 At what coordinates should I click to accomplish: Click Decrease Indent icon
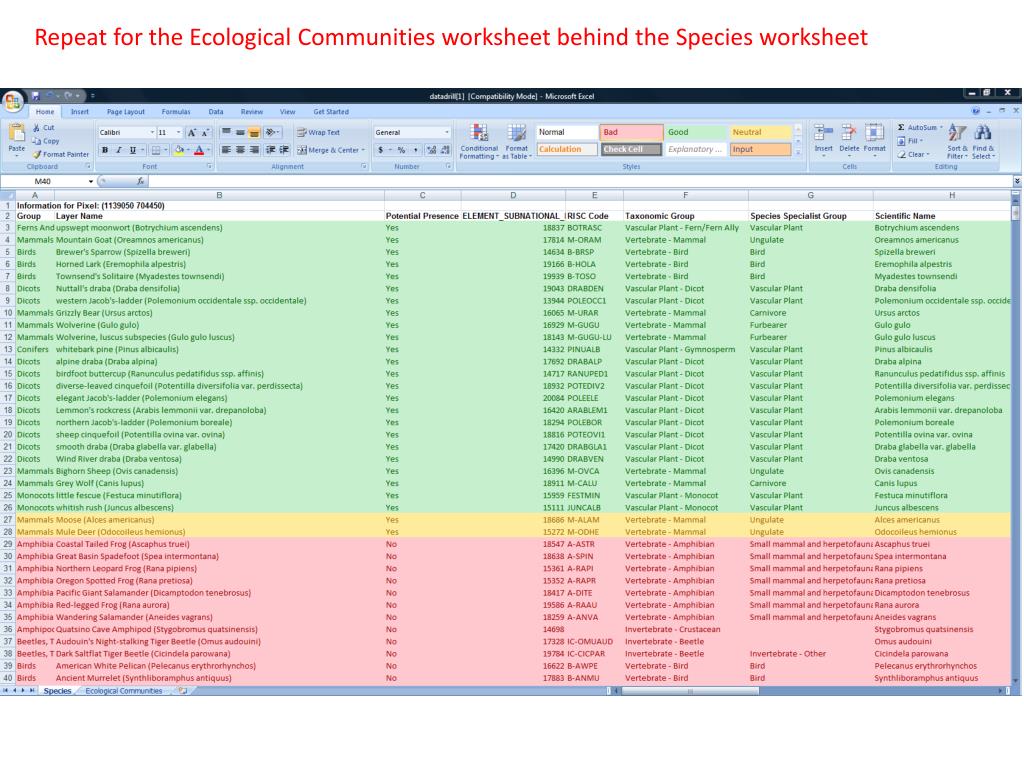click(x=270, y=150)
